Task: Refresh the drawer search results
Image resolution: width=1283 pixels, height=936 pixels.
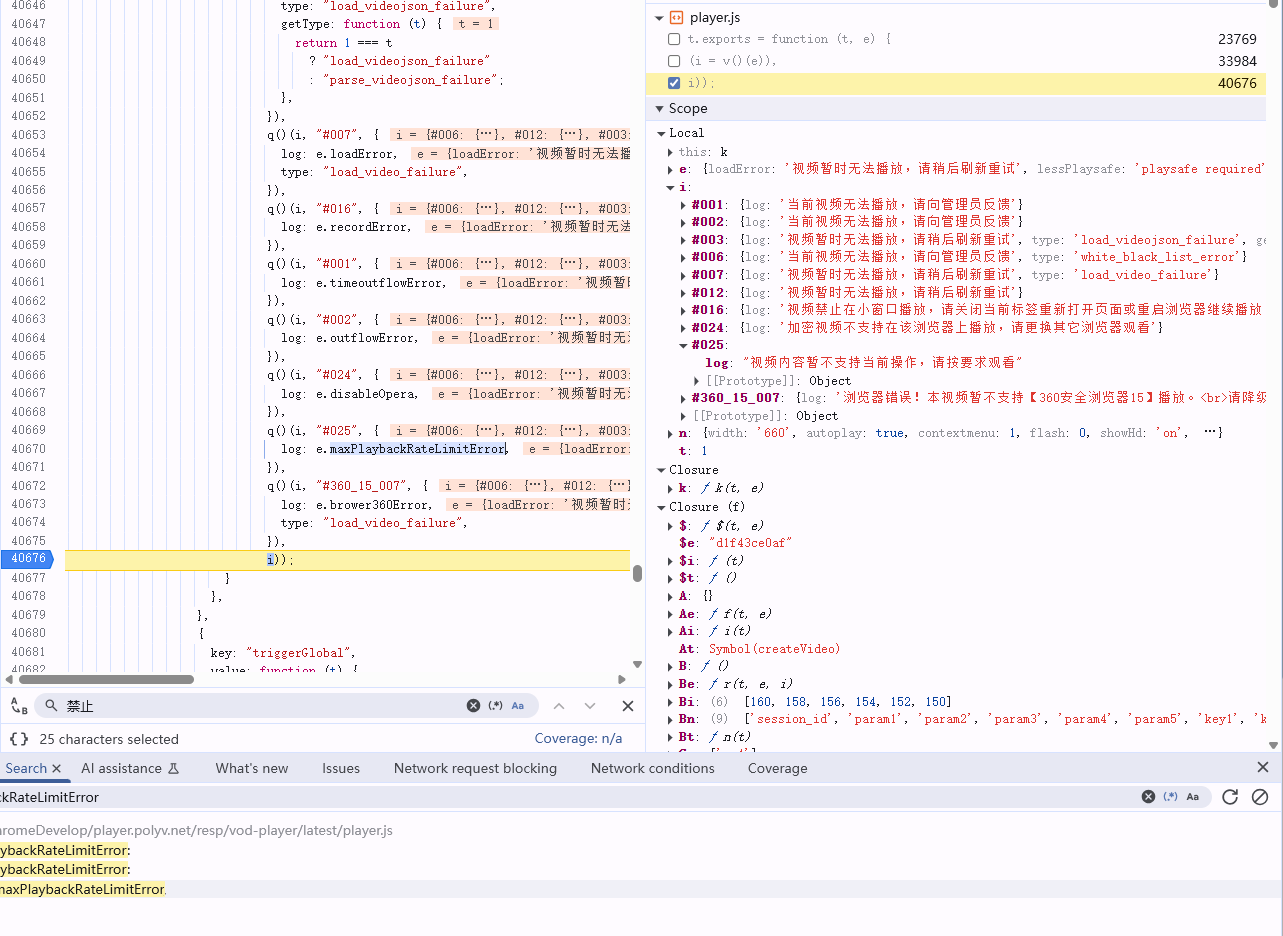Action: [x=1230, y=797]
